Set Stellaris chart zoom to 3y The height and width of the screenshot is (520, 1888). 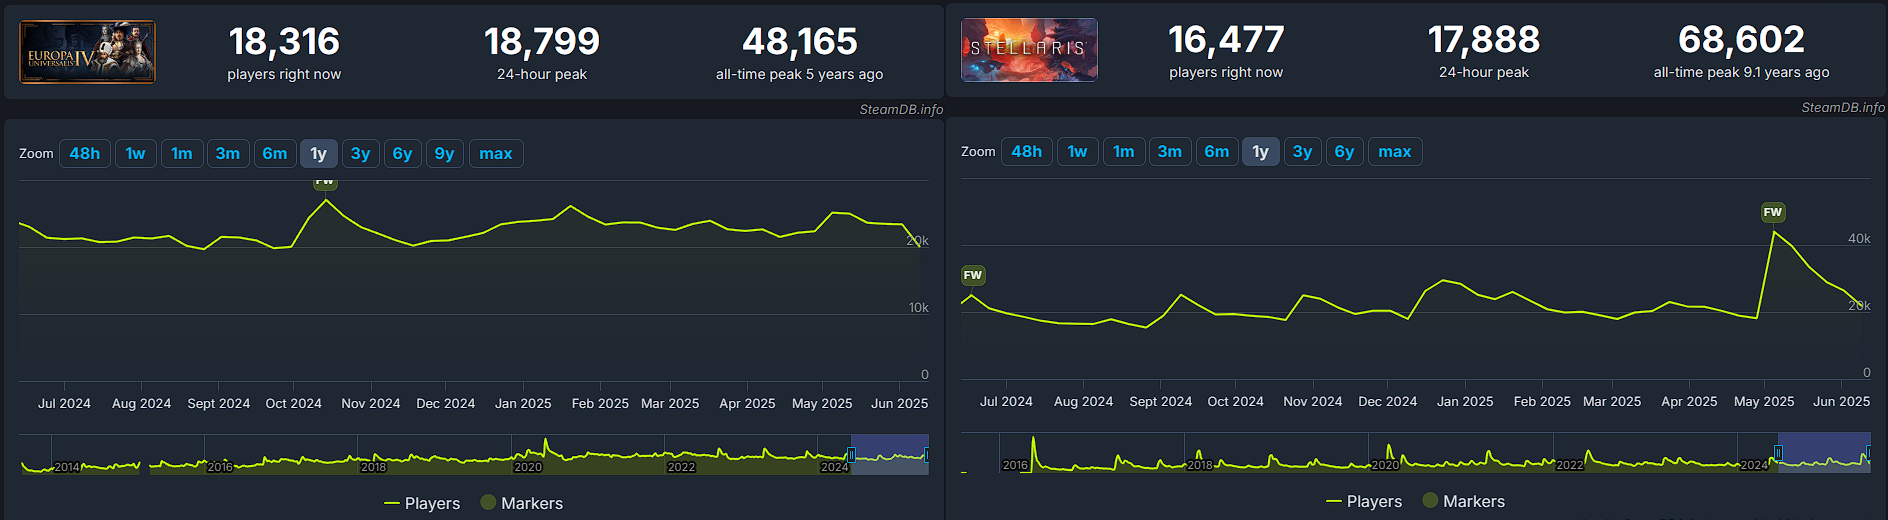[x=1303, y=151]
